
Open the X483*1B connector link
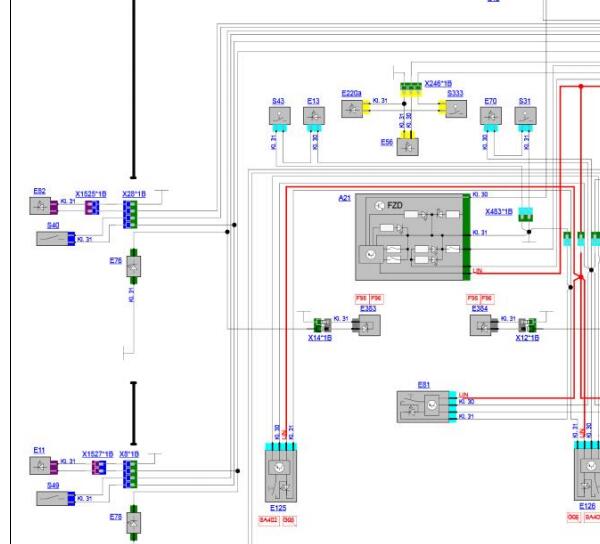coord(499,212)
